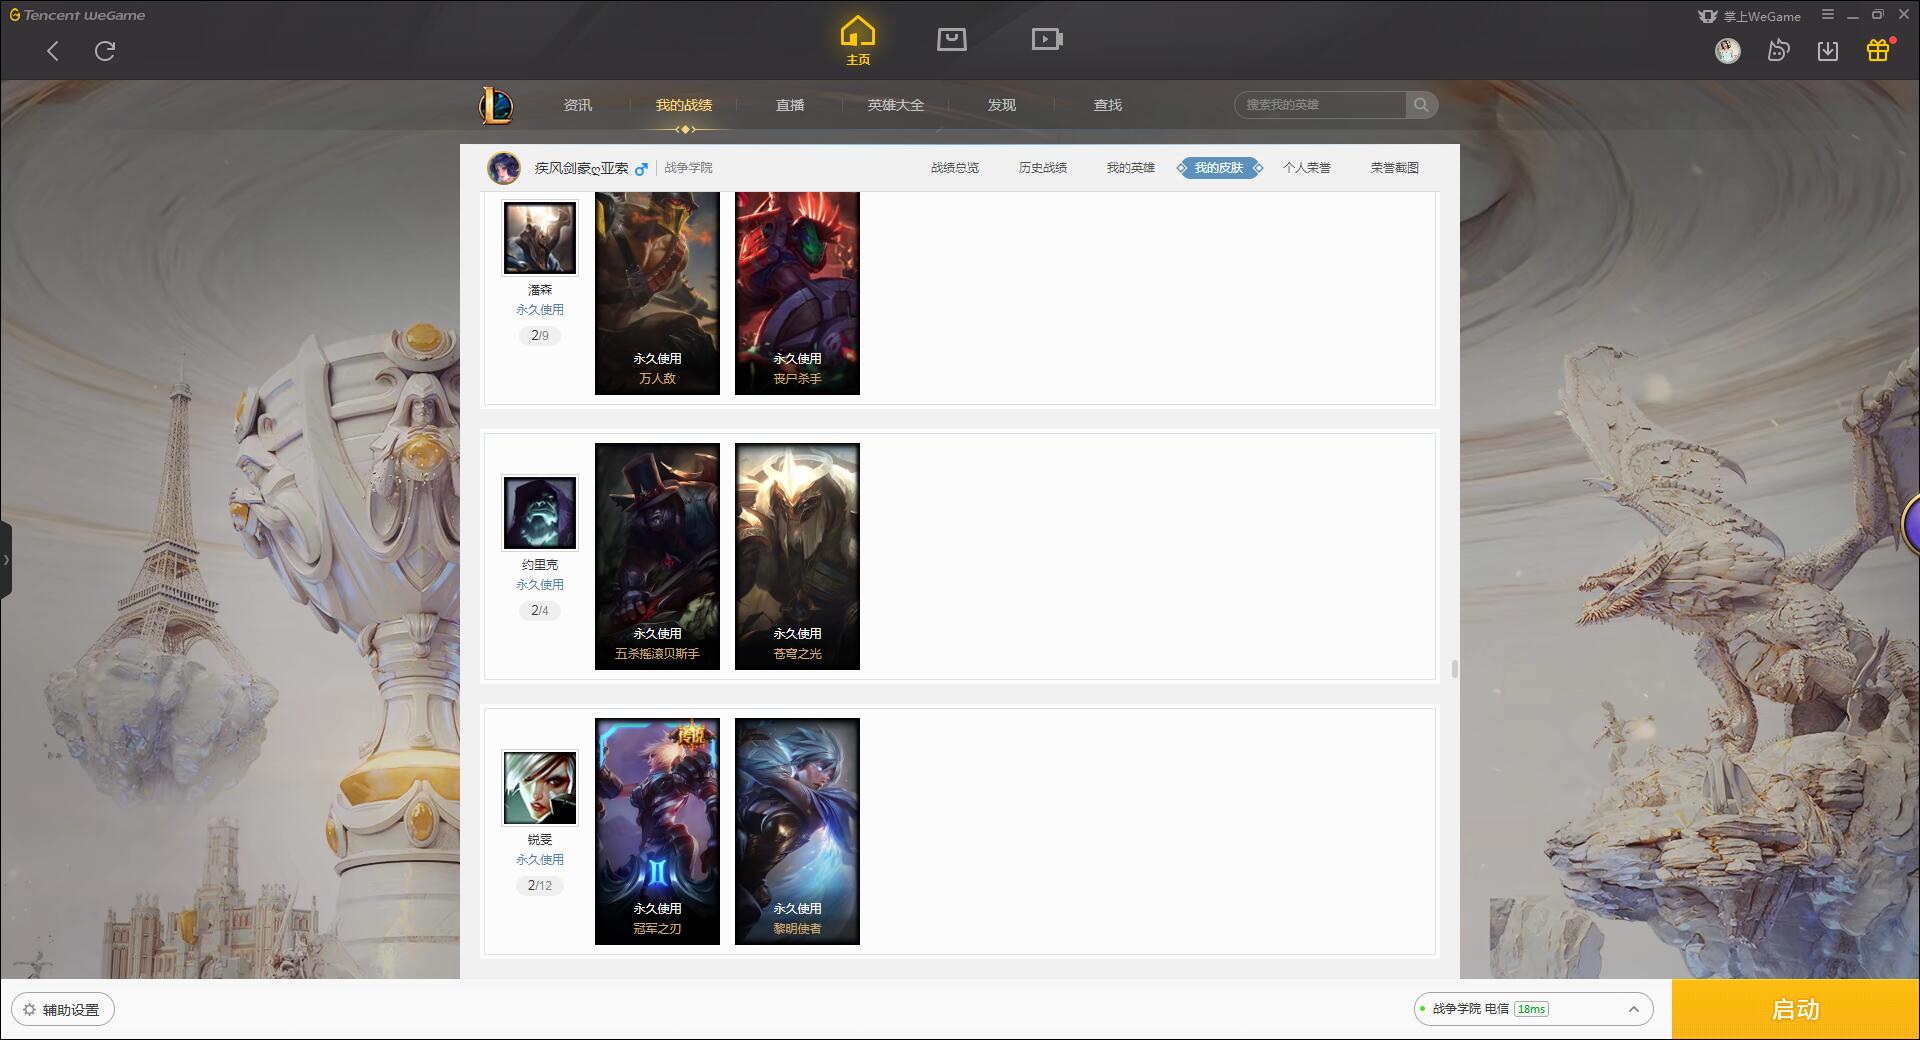Click the skin list scrollbar thumb
This screenshot has height=1040, width=1920.
(x=1454, y=669)
